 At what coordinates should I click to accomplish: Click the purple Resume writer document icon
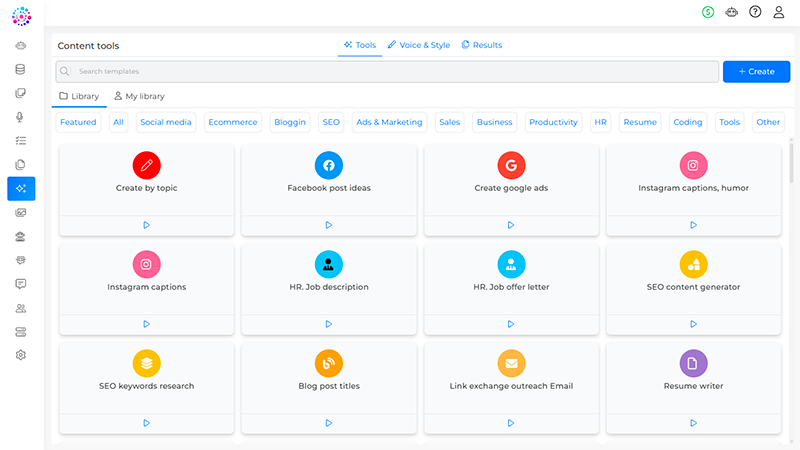[693, 363]
